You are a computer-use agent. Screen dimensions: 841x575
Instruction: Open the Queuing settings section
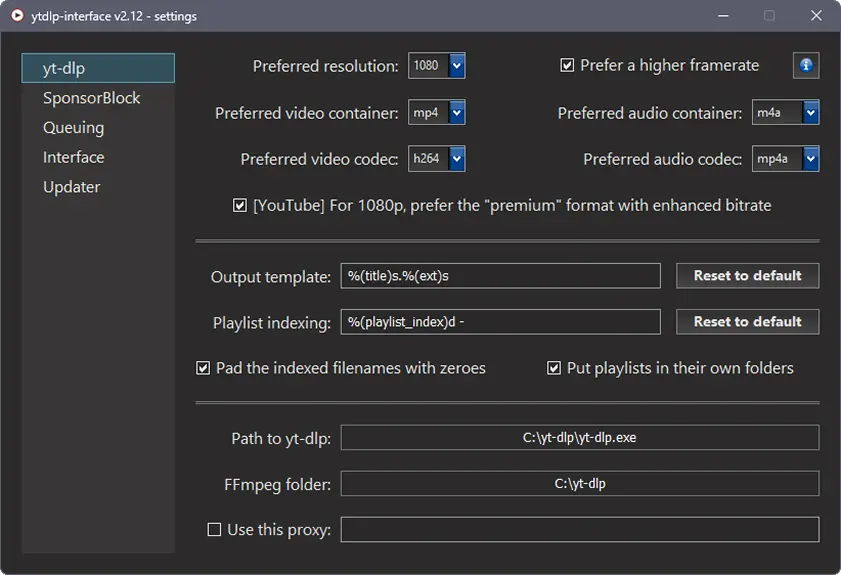tap(73, 128)
